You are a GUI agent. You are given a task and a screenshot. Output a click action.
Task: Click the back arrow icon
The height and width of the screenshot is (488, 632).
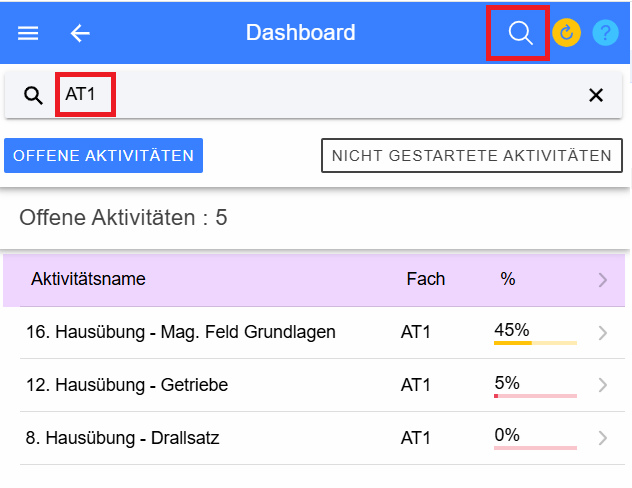[80, 33]
